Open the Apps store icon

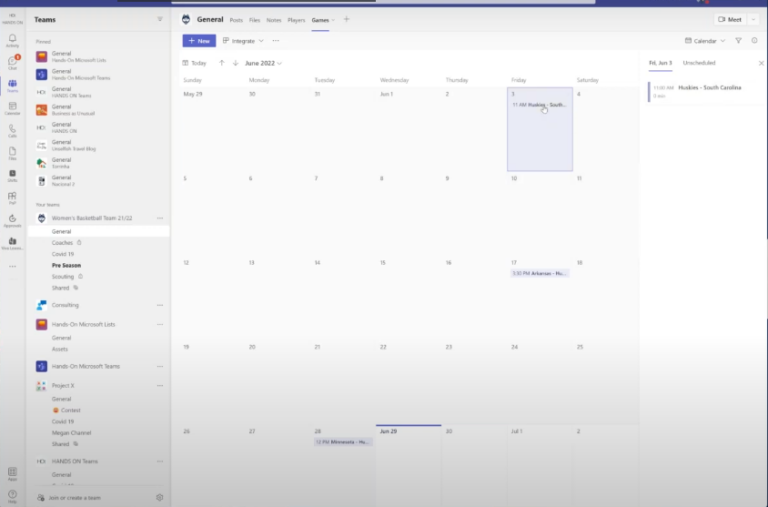click(12, 474)
